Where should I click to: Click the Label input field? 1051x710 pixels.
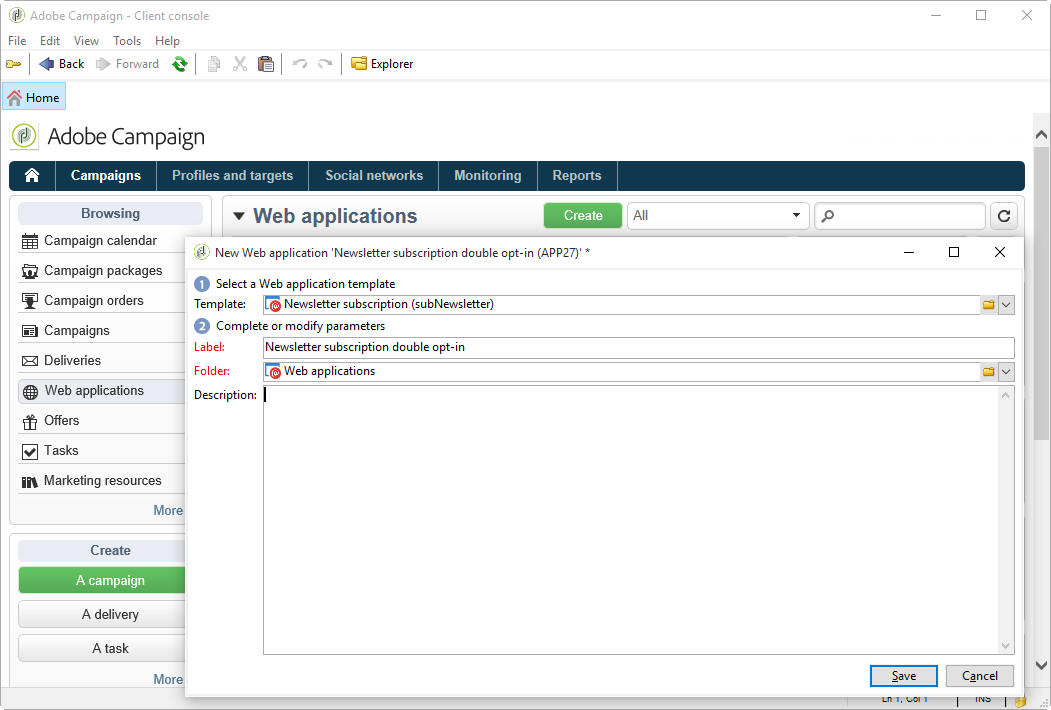[x=639, y=347]
